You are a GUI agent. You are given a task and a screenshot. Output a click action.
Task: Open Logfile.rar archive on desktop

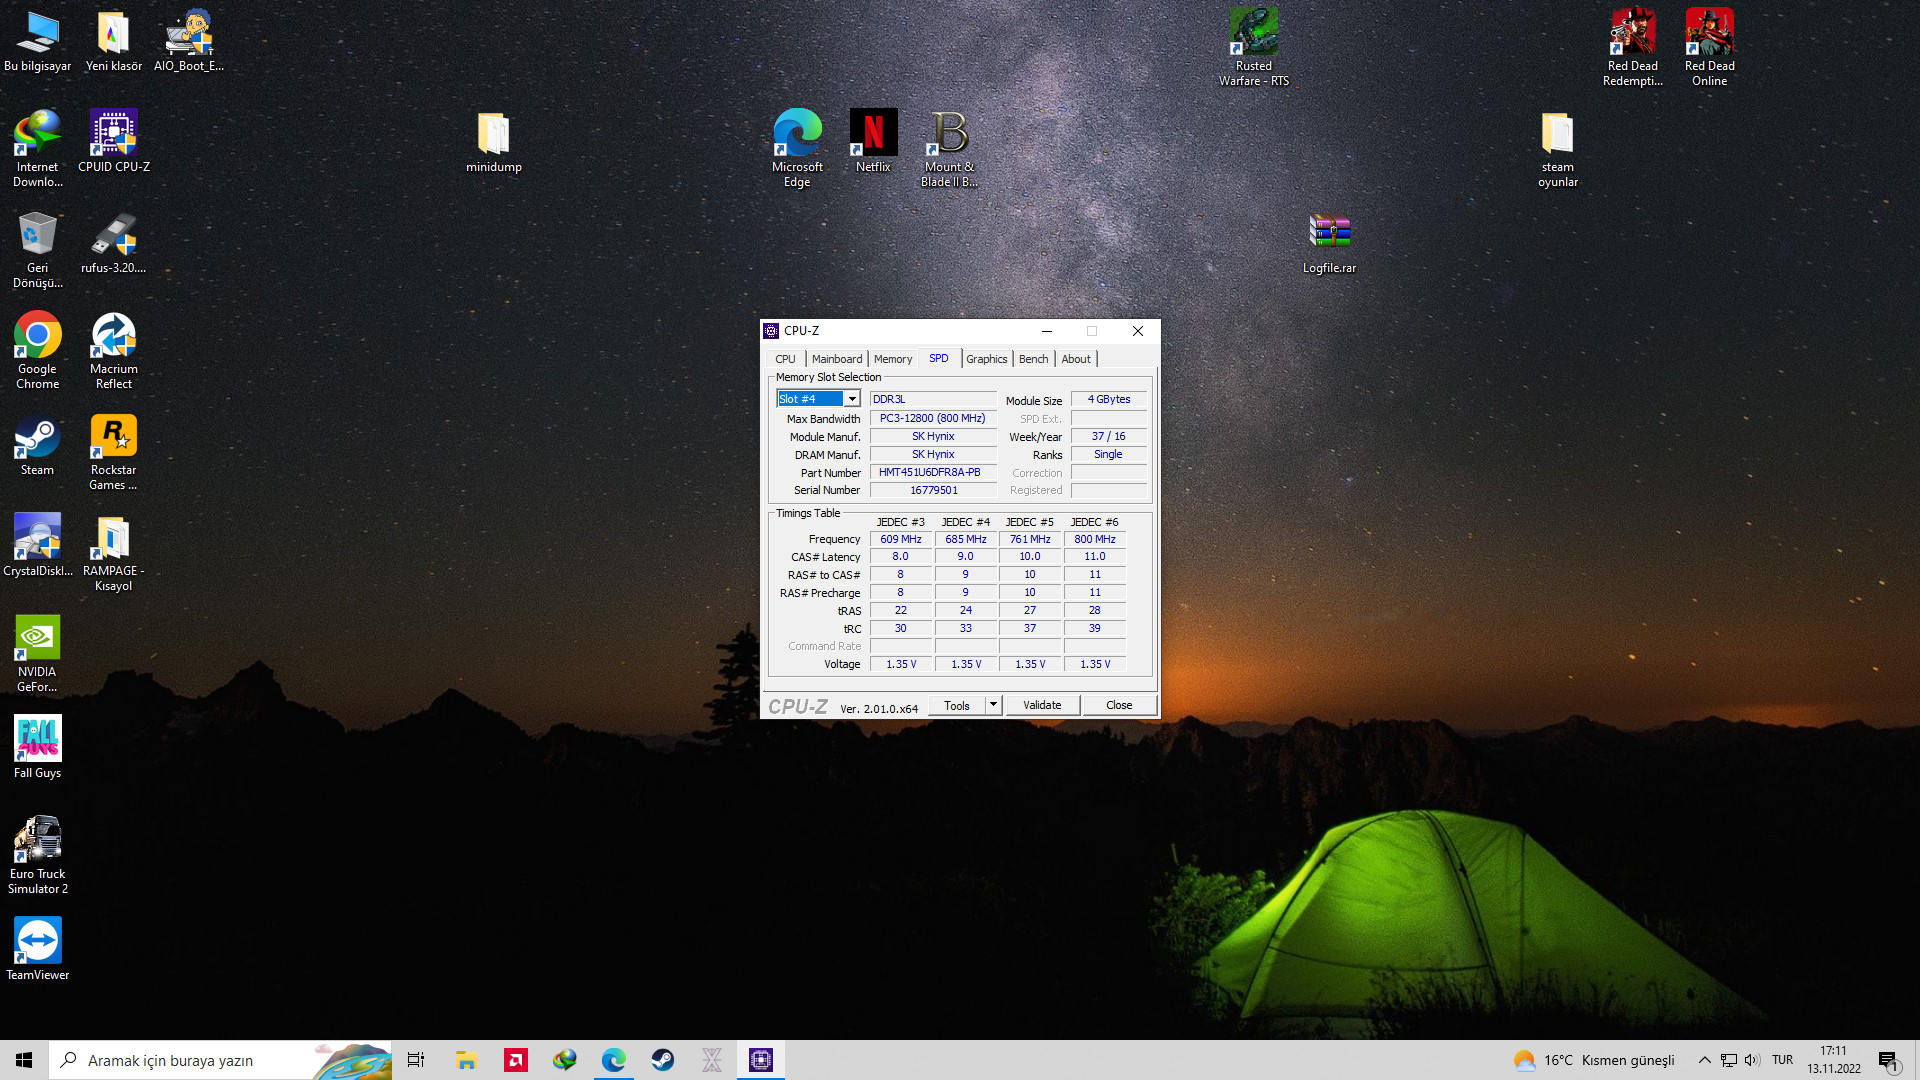[x=1329, y=243]
